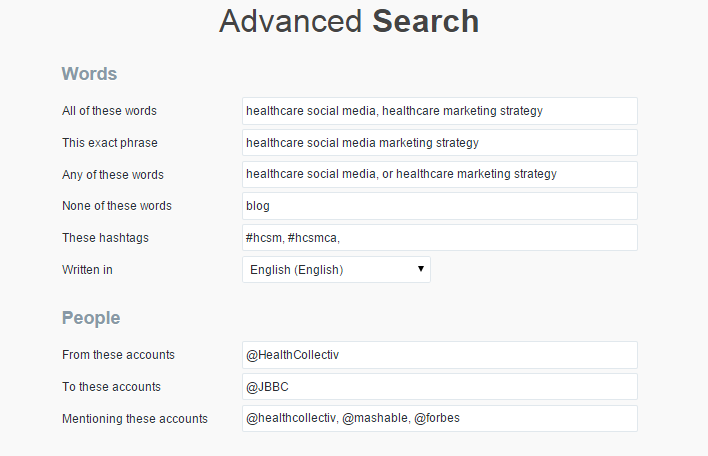Select the 'Any of these words' label text
Image resolution: width=708 pixels, height=456 pixels.
(x=113, y=175)
